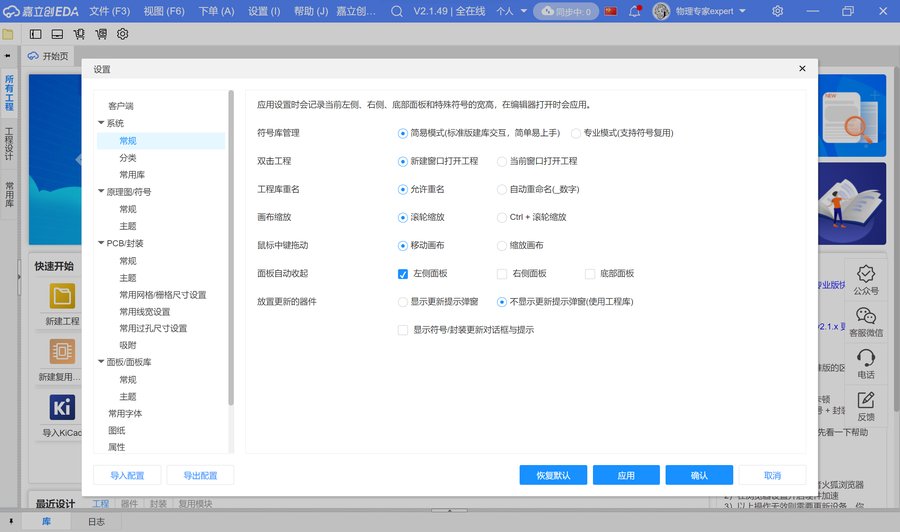Toggle the bottom panel layout icon

click(x=57, y=34)
